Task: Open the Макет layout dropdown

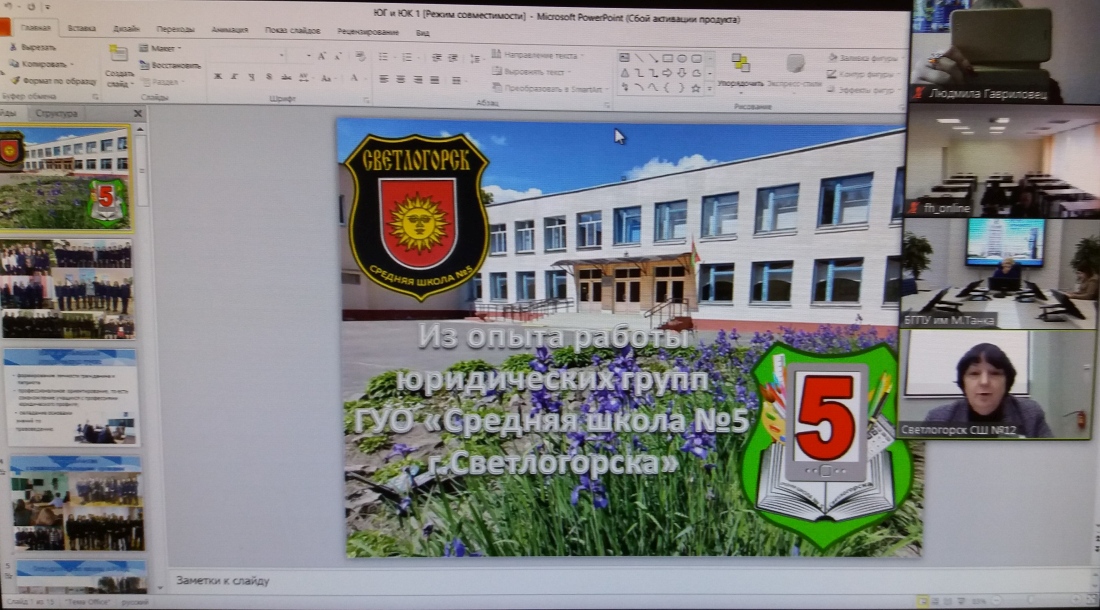Action: [163, 47]
